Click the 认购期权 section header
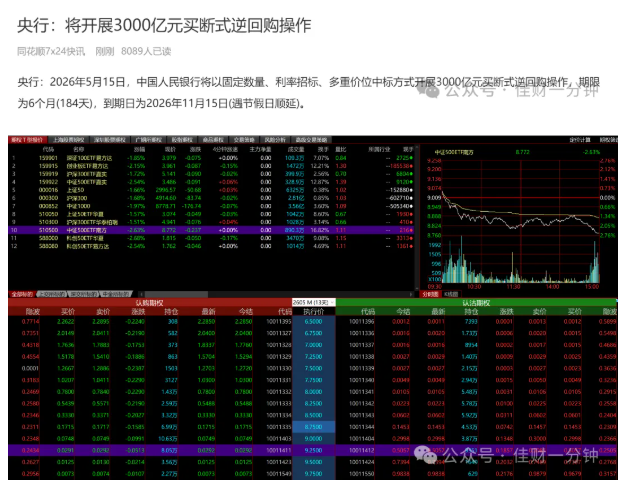The height and width of the screenshot is (482, 622). click(x=150, y=303)
